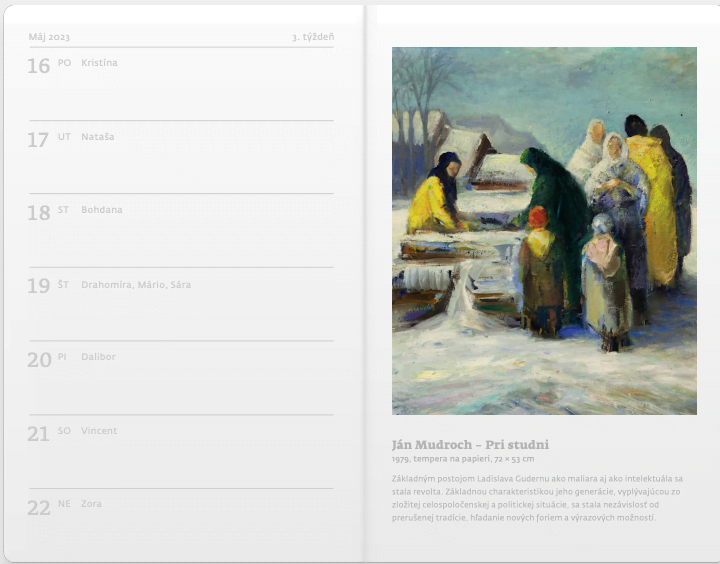Select Sunday 22 Zora entry
The width and height of the screenshot is (720, 564).
tap(181, 524)
